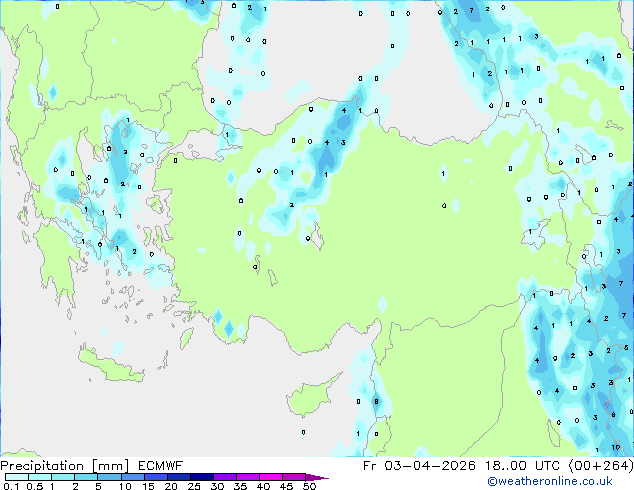Click the 10–15 mm legend swatch
The height and width of the screenshot is (490, 634).
(x=133, y=477)
